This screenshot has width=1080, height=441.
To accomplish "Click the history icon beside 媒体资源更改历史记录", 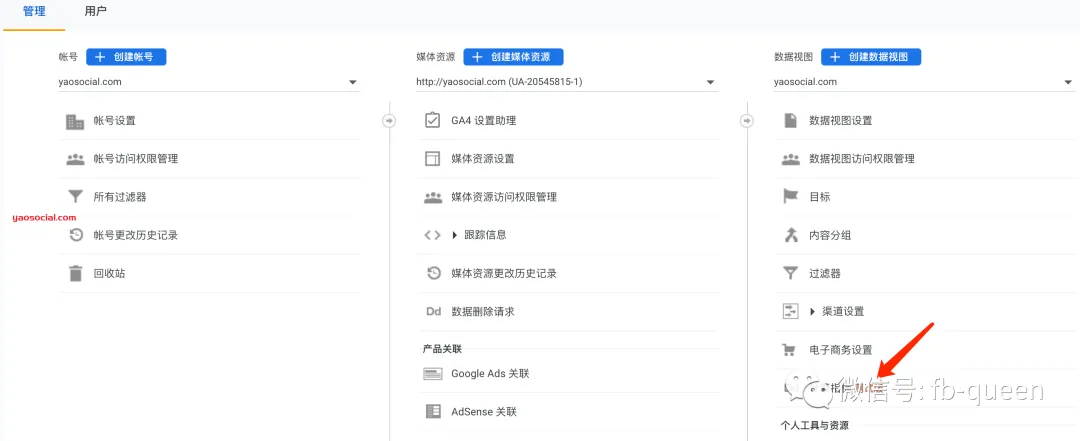I will (x=433, y=274).
